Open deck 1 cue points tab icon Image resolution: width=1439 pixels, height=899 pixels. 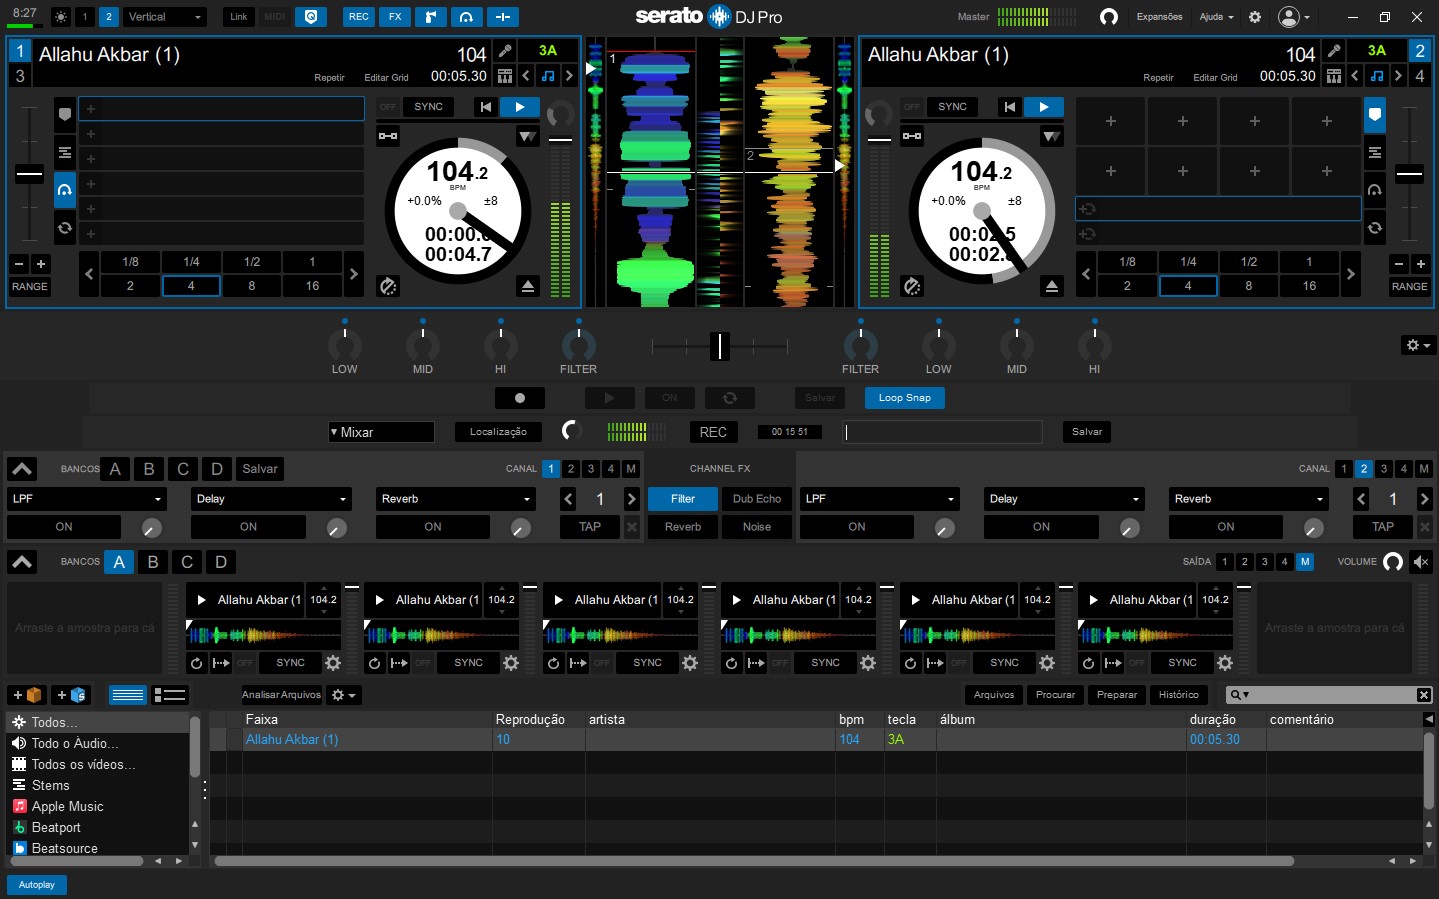click(x=64, y=115)
